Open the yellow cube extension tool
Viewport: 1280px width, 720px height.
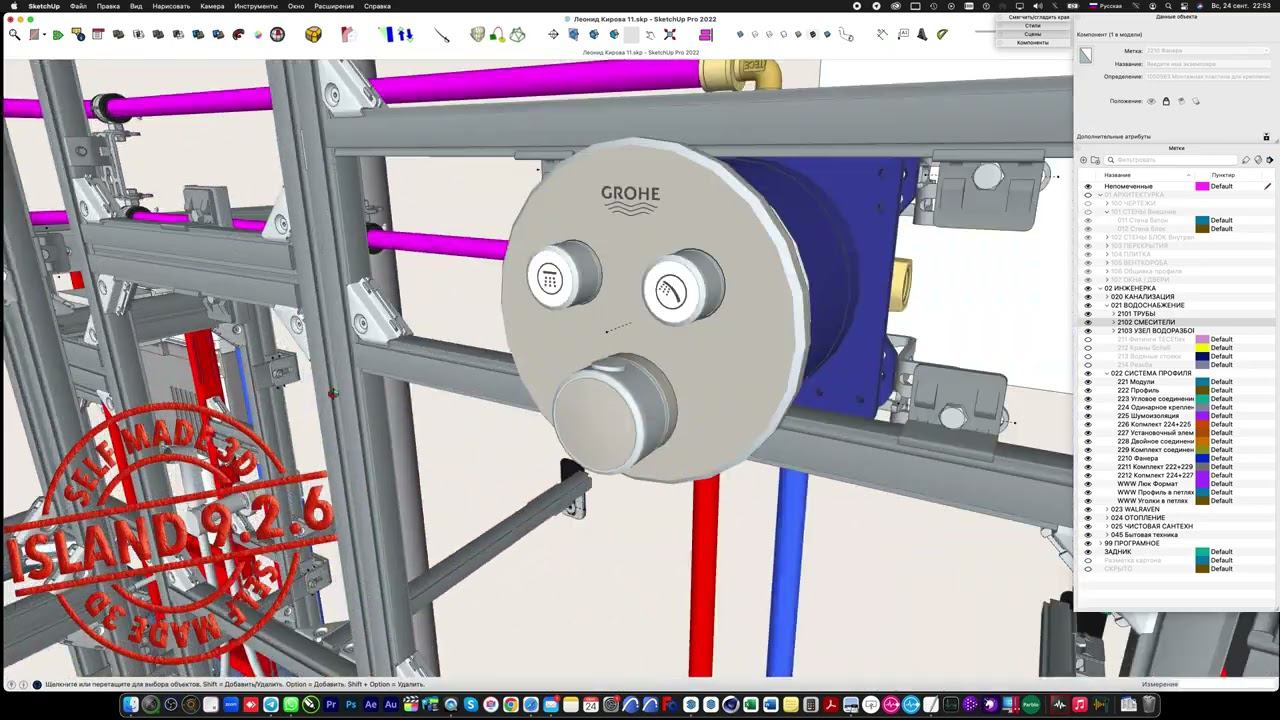pos(313,35)
